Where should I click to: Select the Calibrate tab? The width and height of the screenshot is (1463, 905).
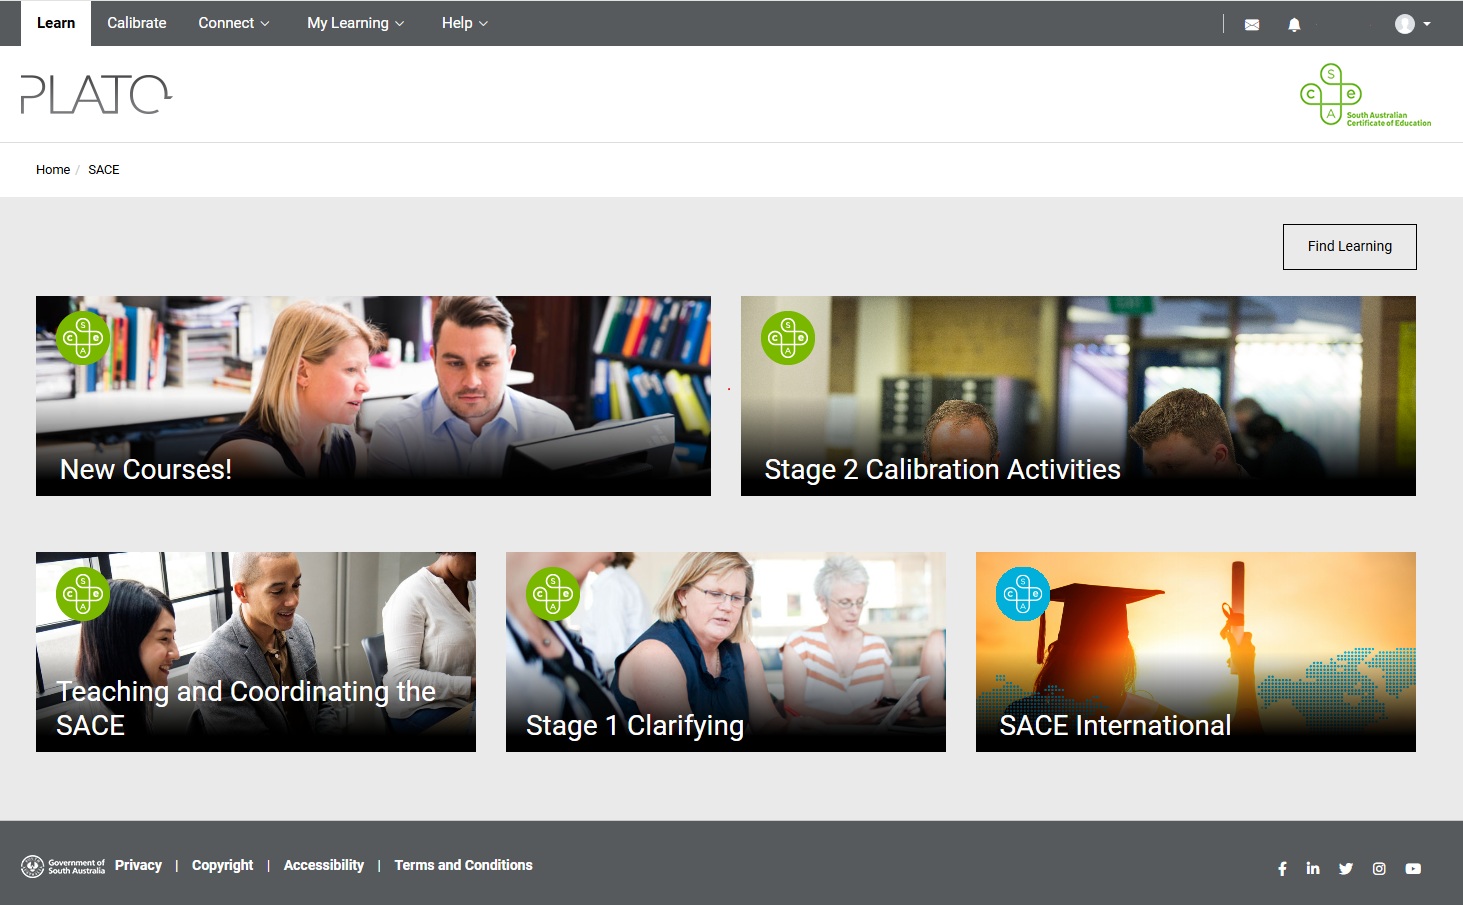137,23
